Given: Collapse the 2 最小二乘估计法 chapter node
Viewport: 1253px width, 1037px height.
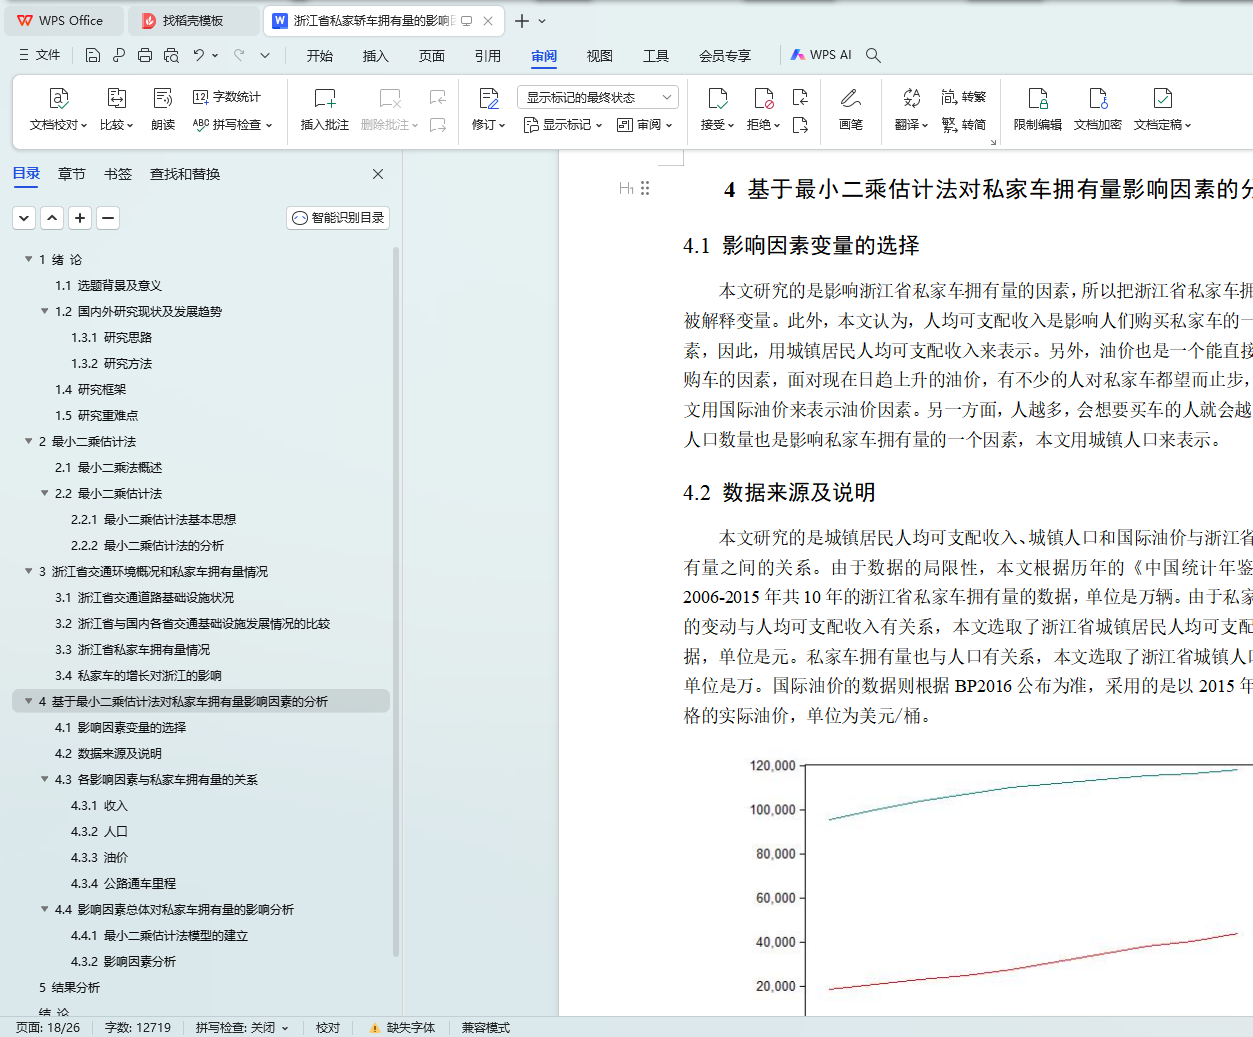Looking at the screenshot, I should [28, 441].
